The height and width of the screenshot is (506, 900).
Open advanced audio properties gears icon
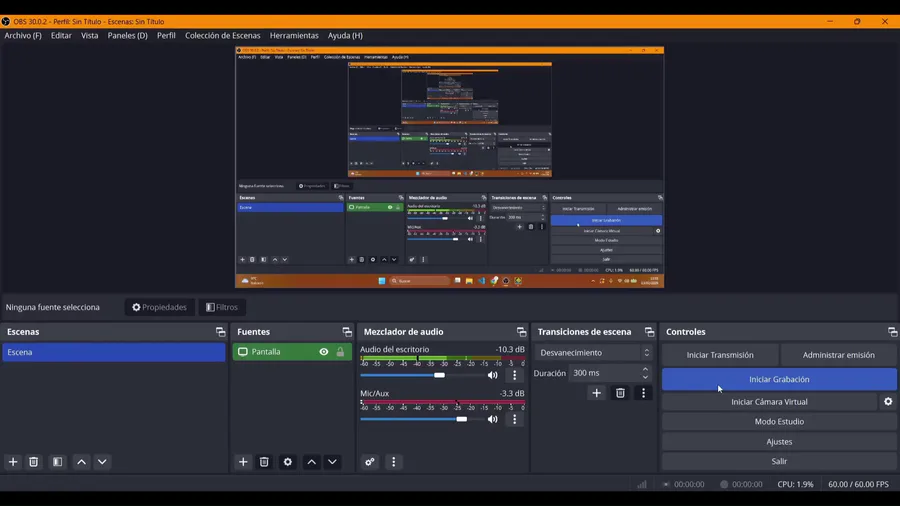[370, 462]
